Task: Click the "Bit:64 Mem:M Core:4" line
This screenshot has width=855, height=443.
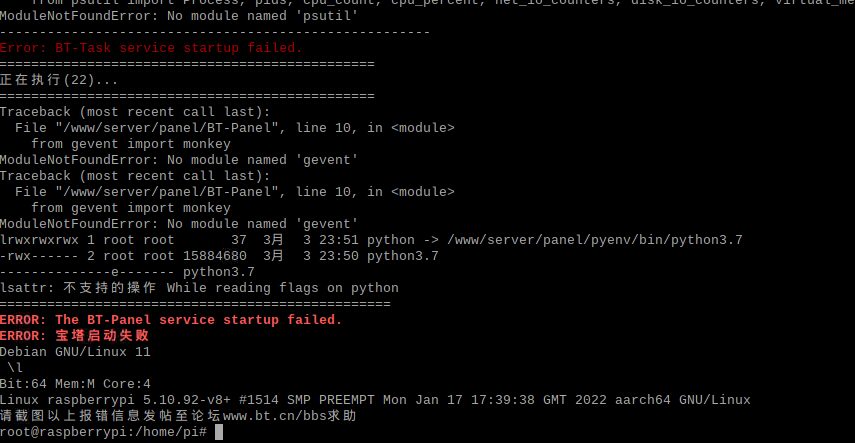Action: pyautogui.click(x=75, y=384)
